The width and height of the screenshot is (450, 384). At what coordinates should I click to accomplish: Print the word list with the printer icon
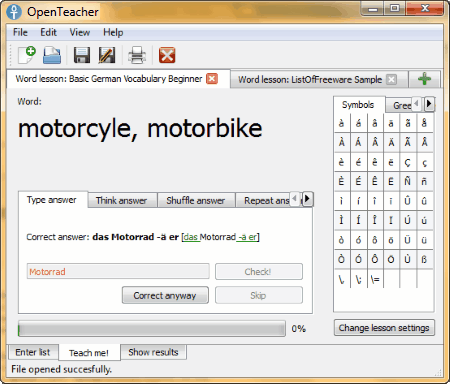pos(137,55)
